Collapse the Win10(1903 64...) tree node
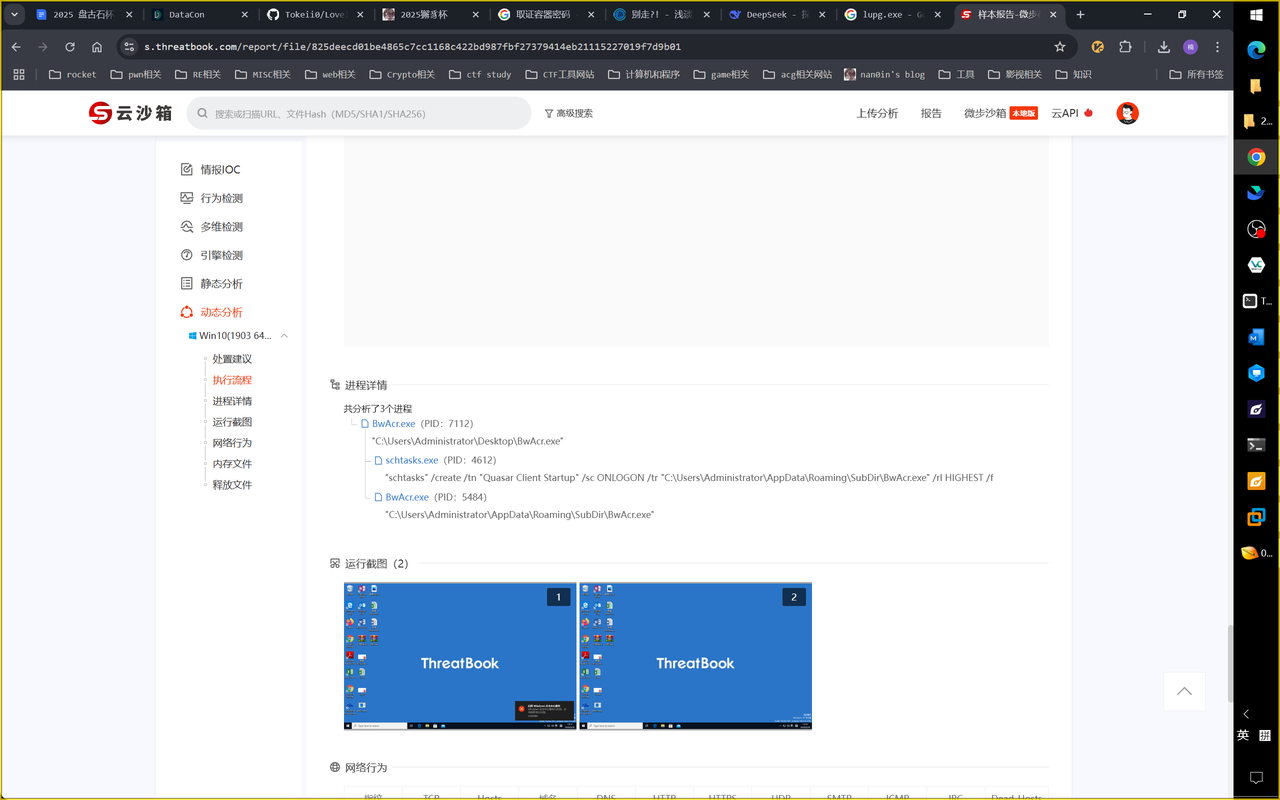Image resolution: width=1280 pixels, height=800 pixels. [x=284, y=336]
